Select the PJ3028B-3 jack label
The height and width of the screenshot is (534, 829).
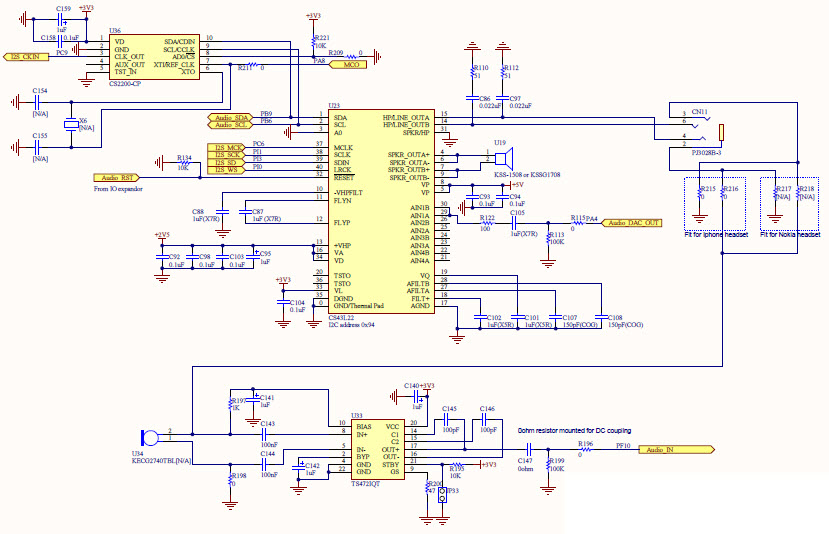click(x=706, y=152)
